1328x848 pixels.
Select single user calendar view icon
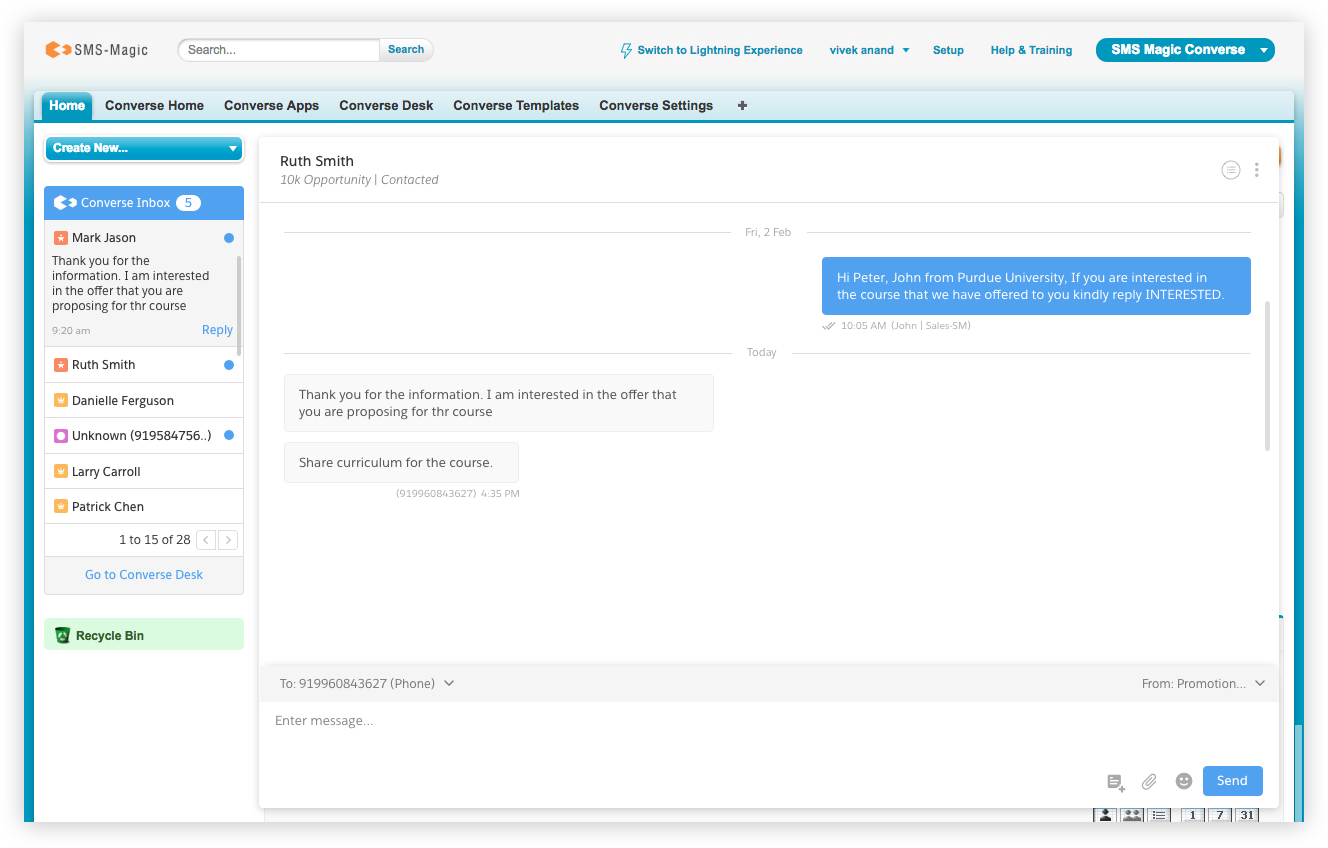[1105, 815]
